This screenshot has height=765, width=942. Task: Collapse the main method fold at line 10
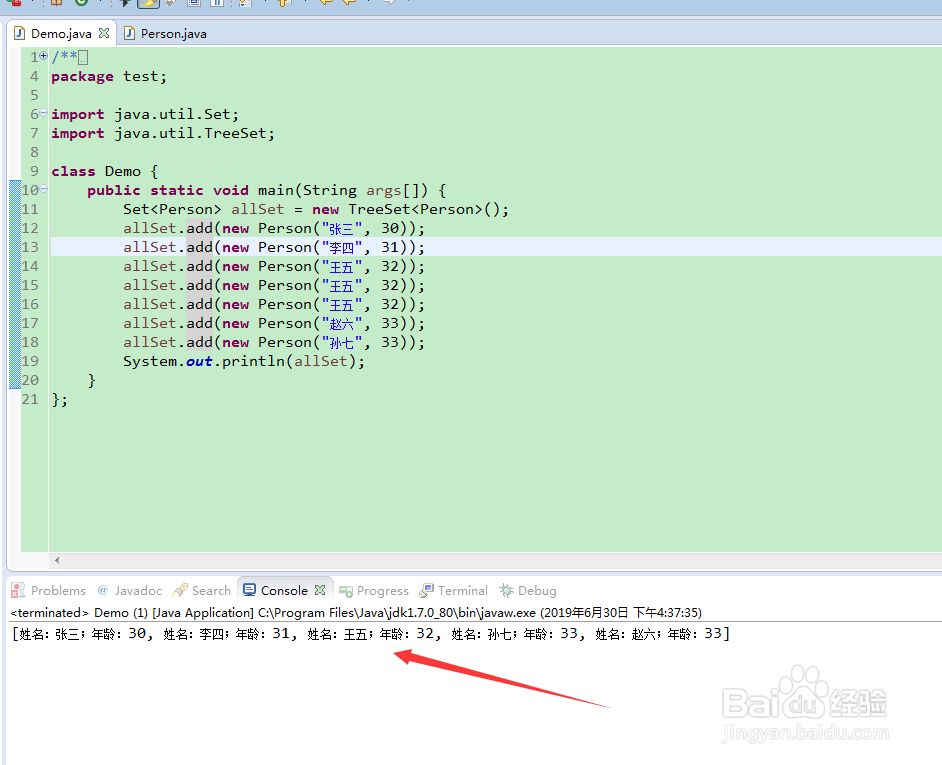[43, 189]
